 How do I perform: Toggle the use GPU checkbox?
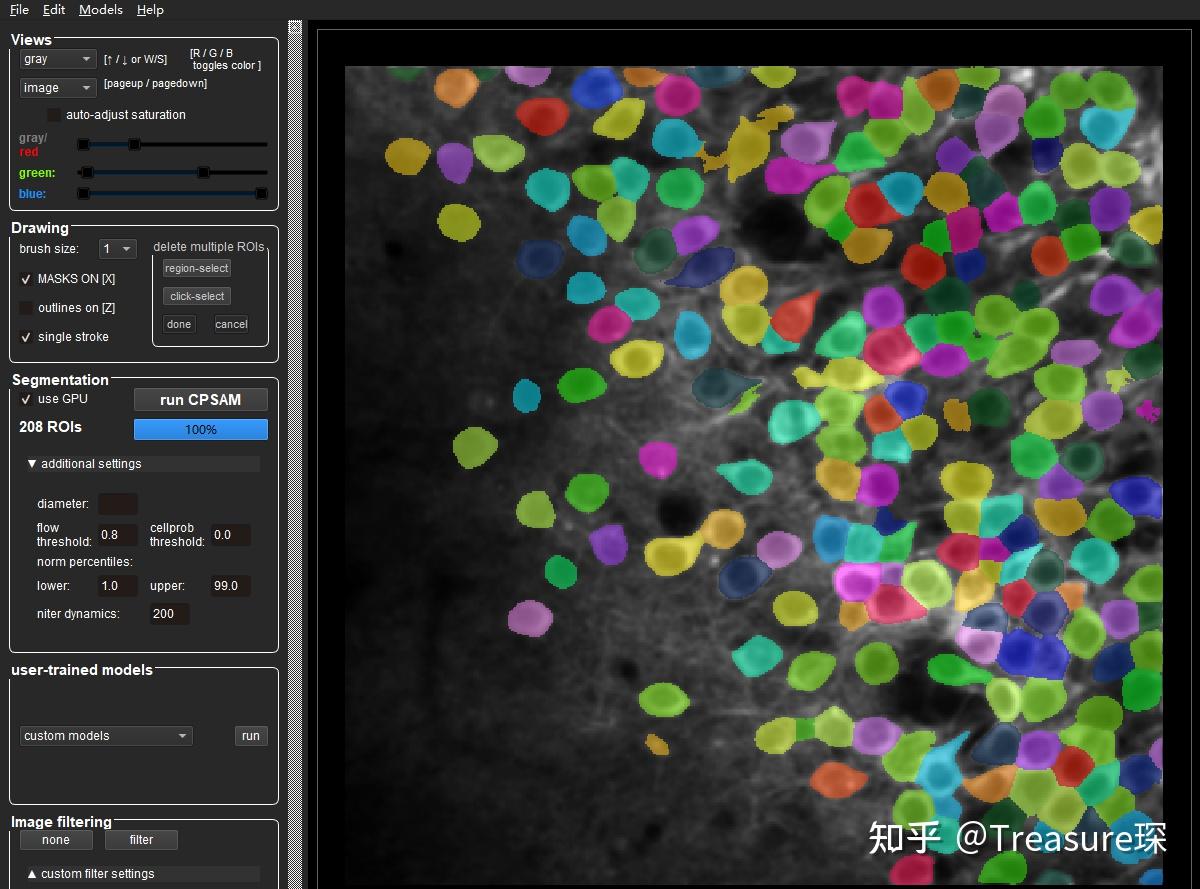[26, 399]
